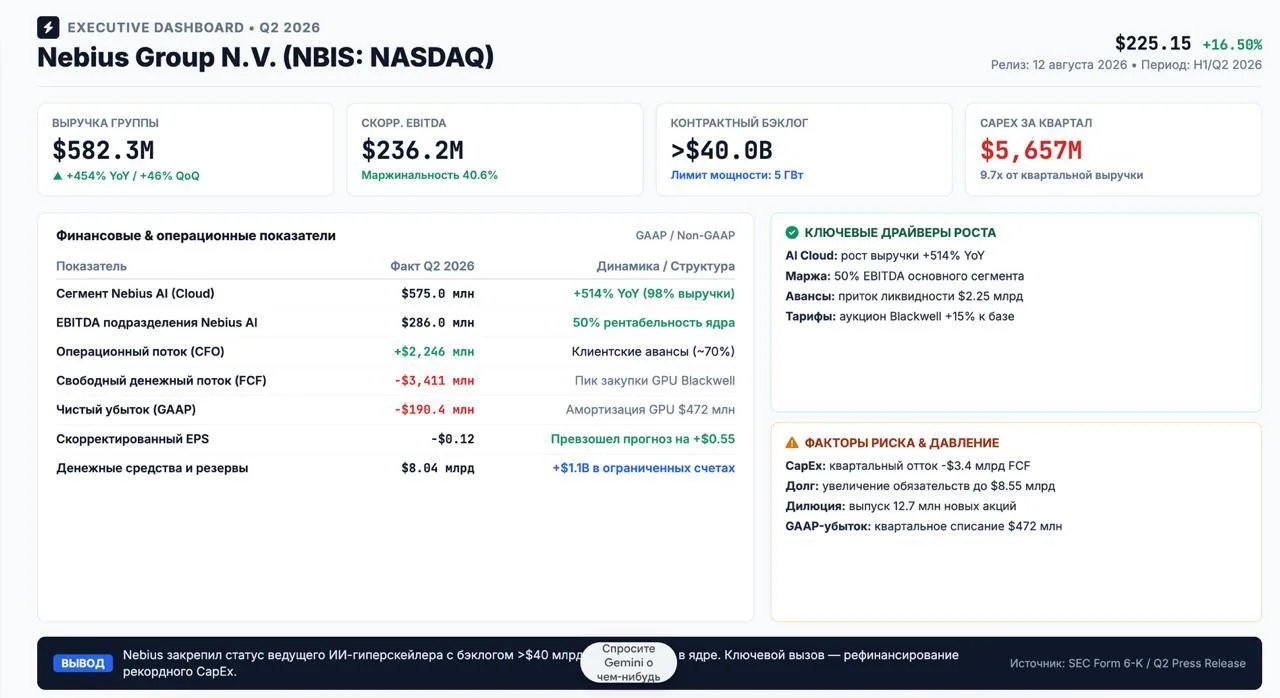This screenshot has height=698, width=1280.
Task: Click the $575.0 млн value
Action: tap(438, 294)
